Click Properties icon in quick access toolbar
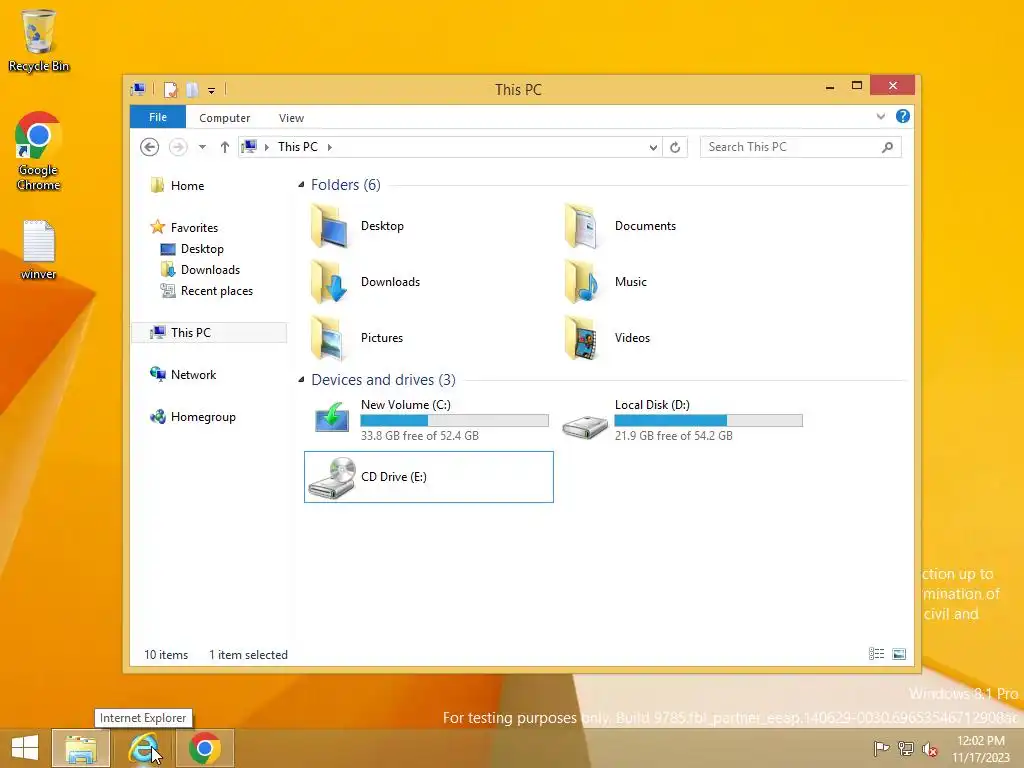Viewport: 1024px width, 768px height. tap(170, 89)
